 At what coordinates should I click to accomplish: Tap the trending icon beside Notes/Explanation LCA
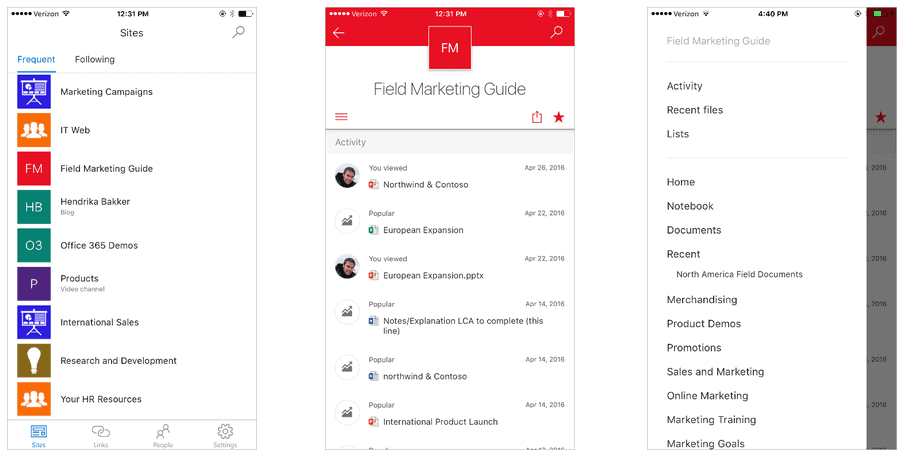pyautogui.click(x=347, y=312)
